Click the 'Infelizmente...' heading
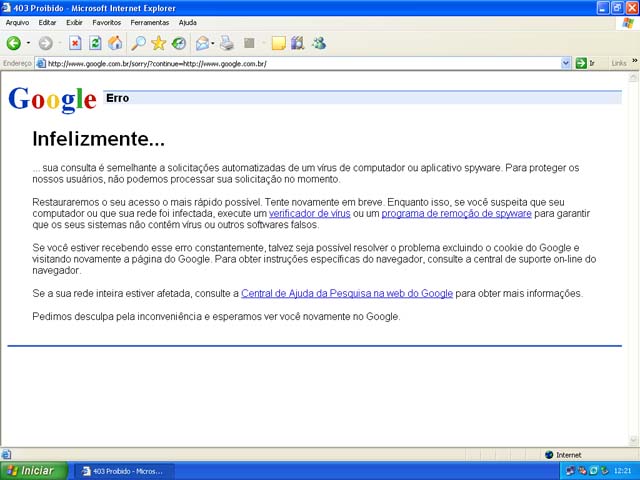The image size is (640, 480). 98,139
